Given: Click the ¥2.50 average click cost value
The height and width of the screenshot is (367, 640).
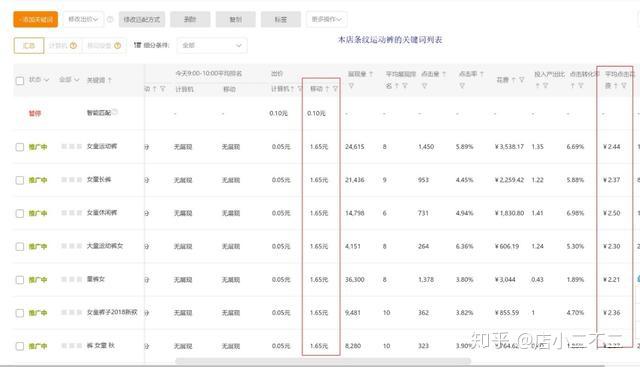Looking at the screenshot, I should click(611, 213).
